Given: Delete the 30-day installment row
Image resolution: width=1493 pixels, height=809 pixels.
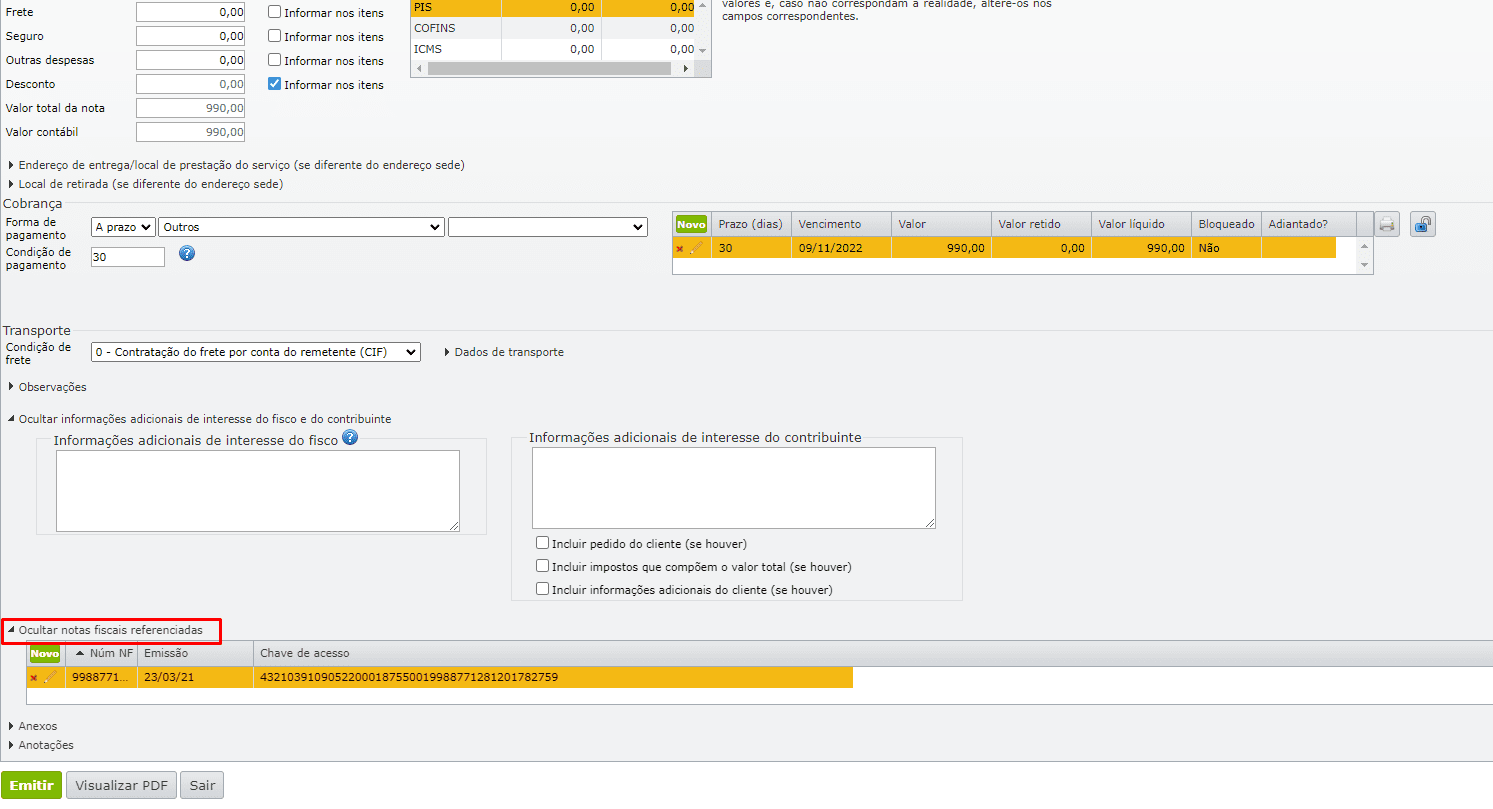Looking at the screenshot, I should [x=680, y=249].
